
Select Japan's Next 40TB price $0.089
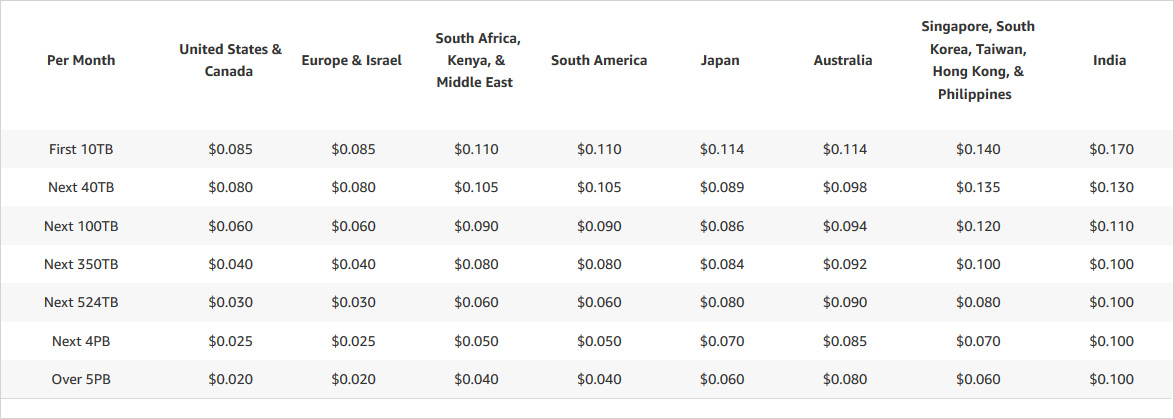tap(722, 187)
